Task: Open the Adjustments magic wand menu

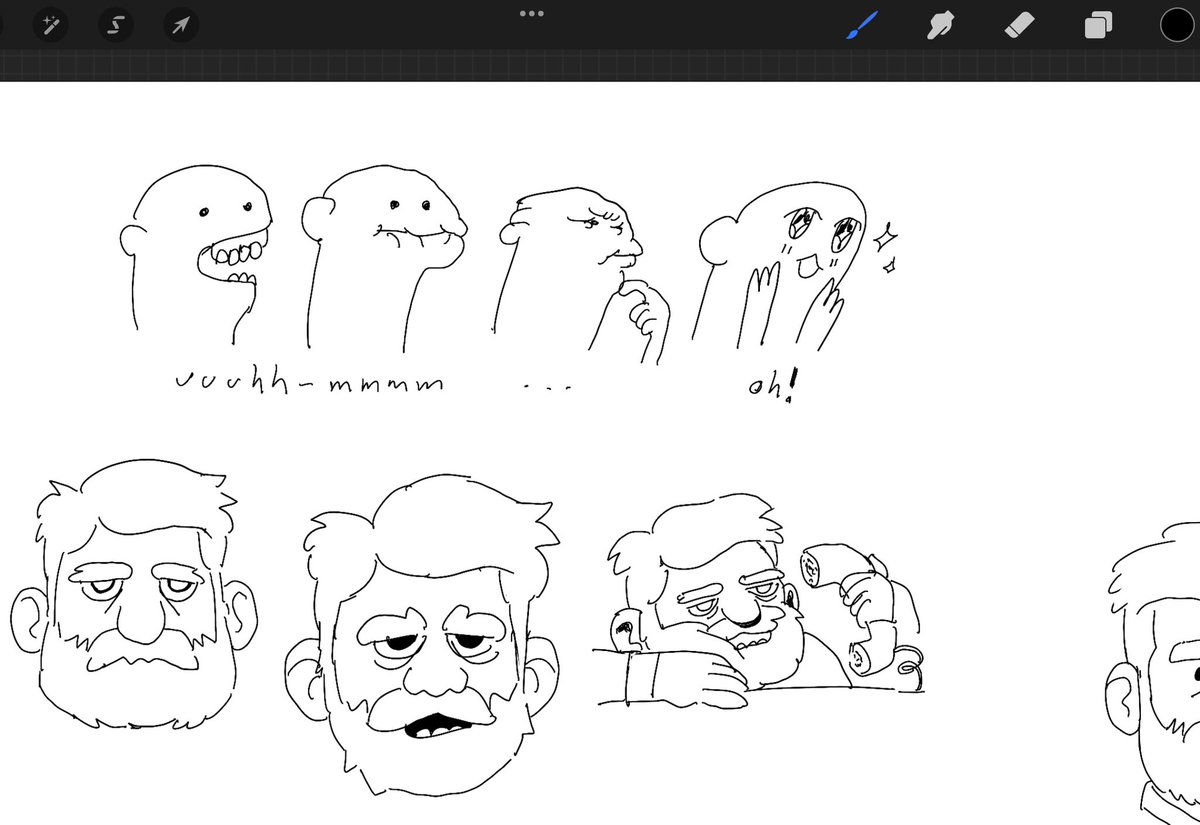Action: (50, 25)
